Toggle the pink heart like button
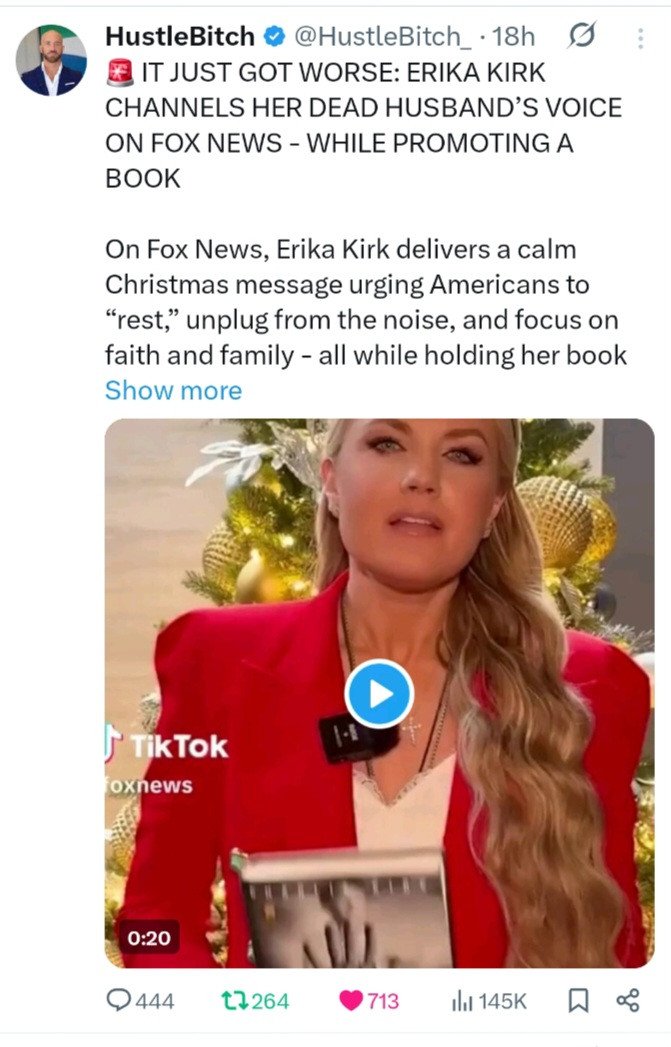 tap(351, 1000)
